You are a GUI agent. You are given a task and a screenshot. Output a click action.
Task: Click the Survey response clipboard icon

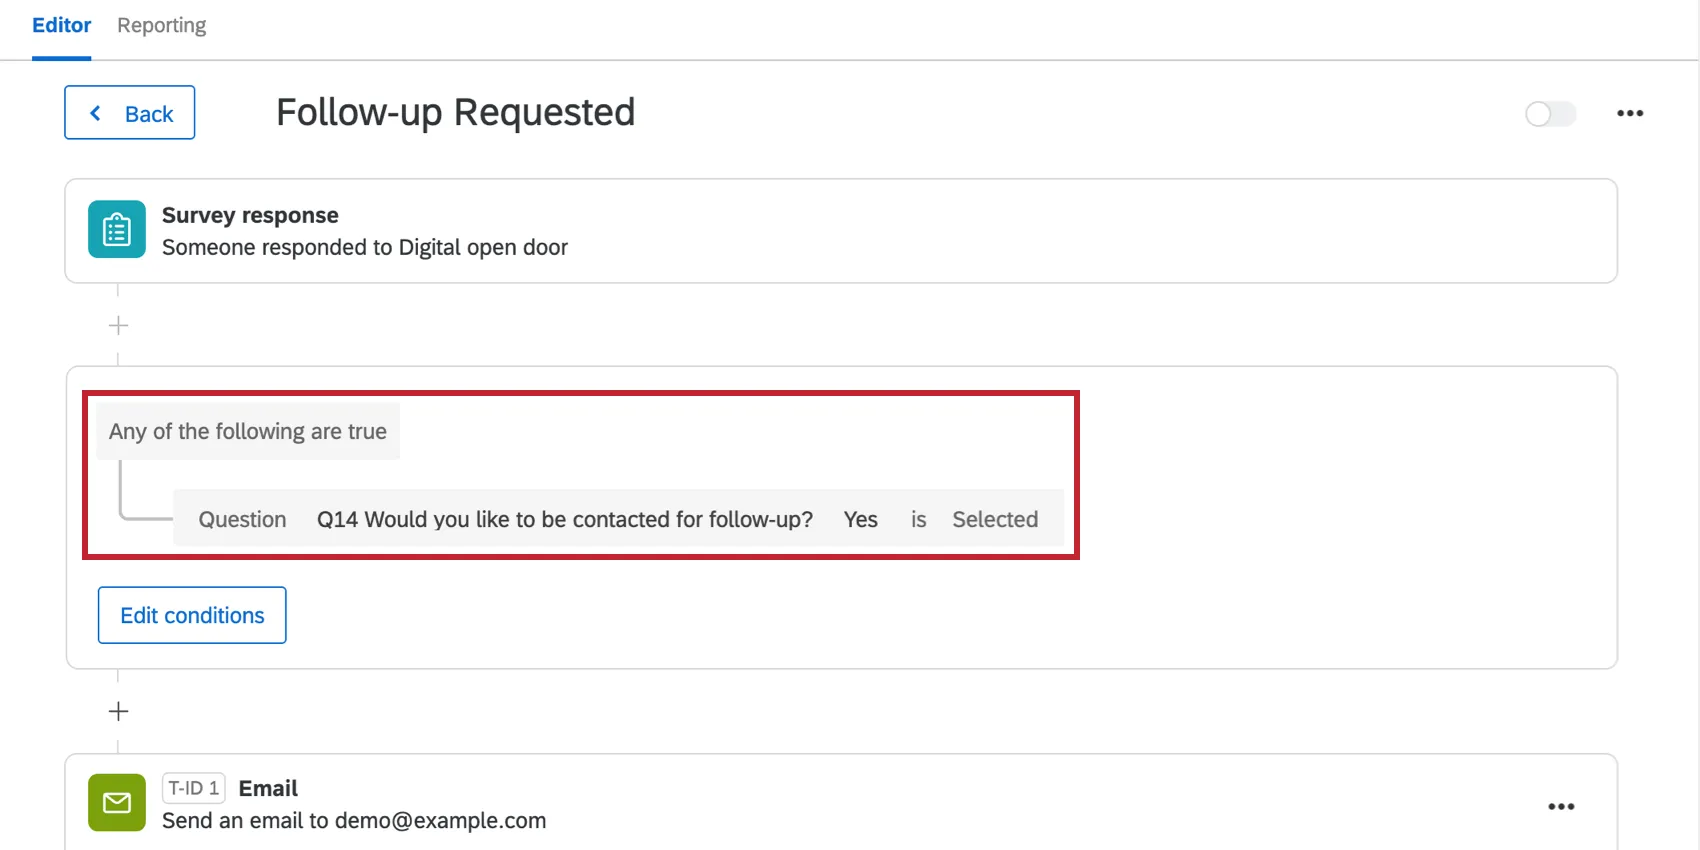(x=116, y=229)
